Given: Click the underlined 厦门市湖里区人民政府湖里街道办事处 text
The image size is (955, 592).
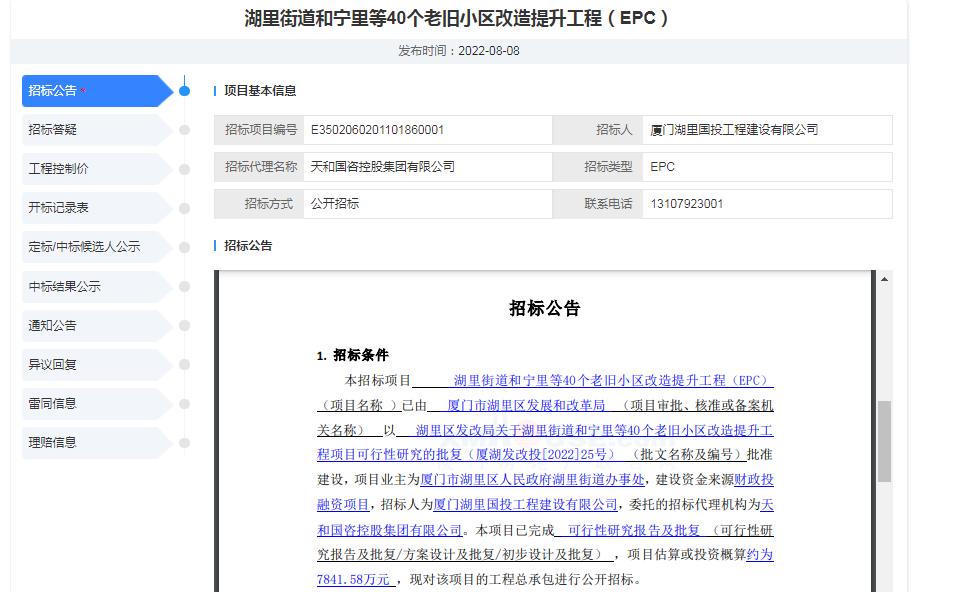Looking at the screenshot, I should pyautogui.click(x=532, y=480).
